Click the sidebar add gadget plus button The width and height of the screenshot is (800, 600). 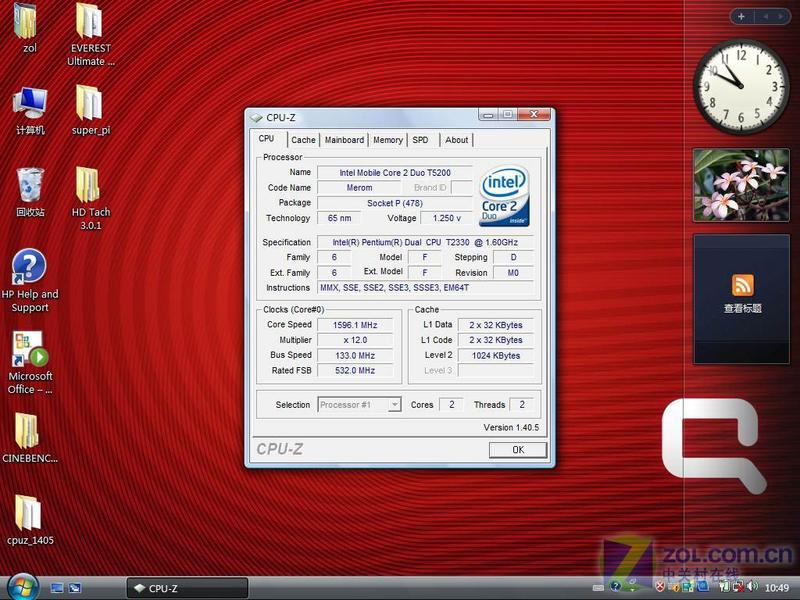(x=741, y=17)
